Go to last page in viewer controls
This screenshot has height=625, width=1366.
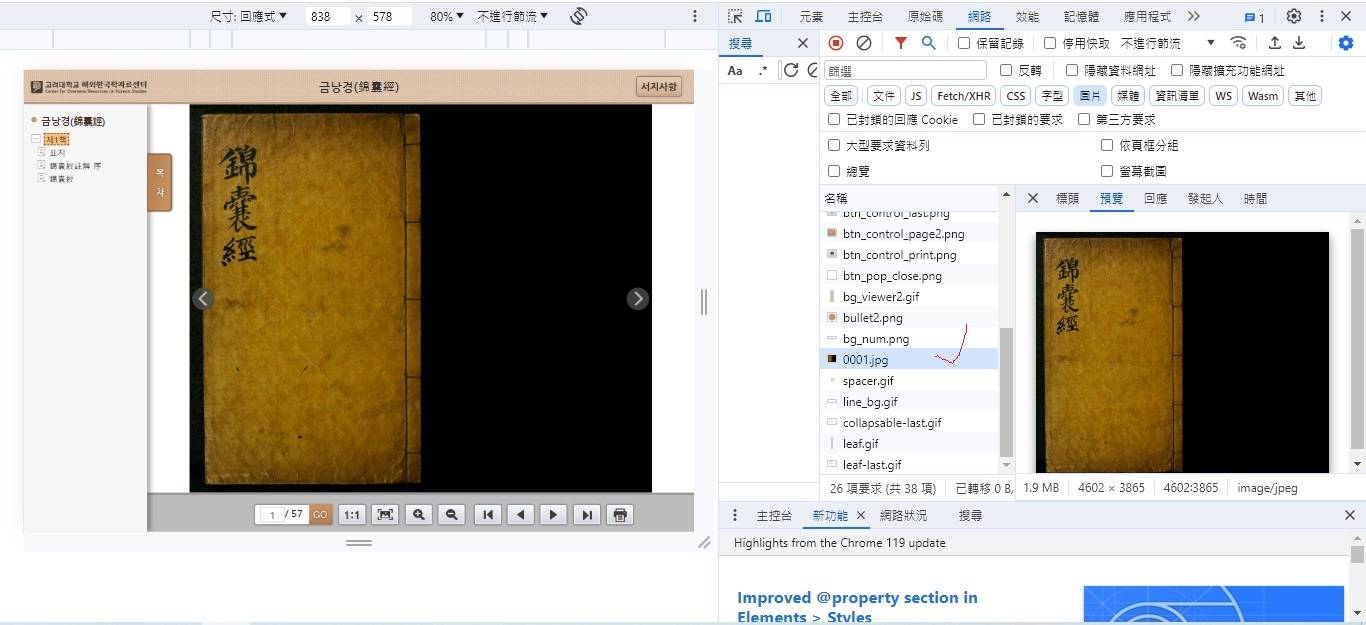(x=587, y=515)
